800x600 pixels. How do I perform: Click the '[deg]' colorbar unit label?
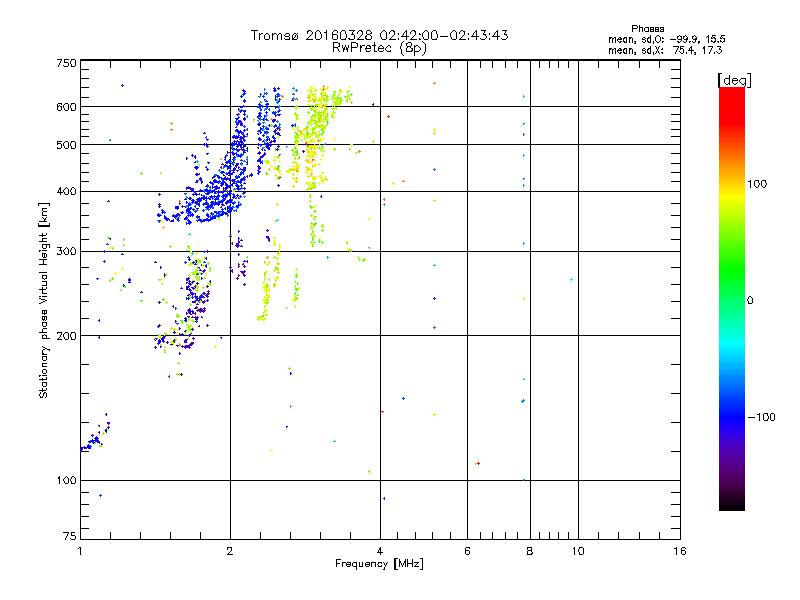tap(734, 80)
